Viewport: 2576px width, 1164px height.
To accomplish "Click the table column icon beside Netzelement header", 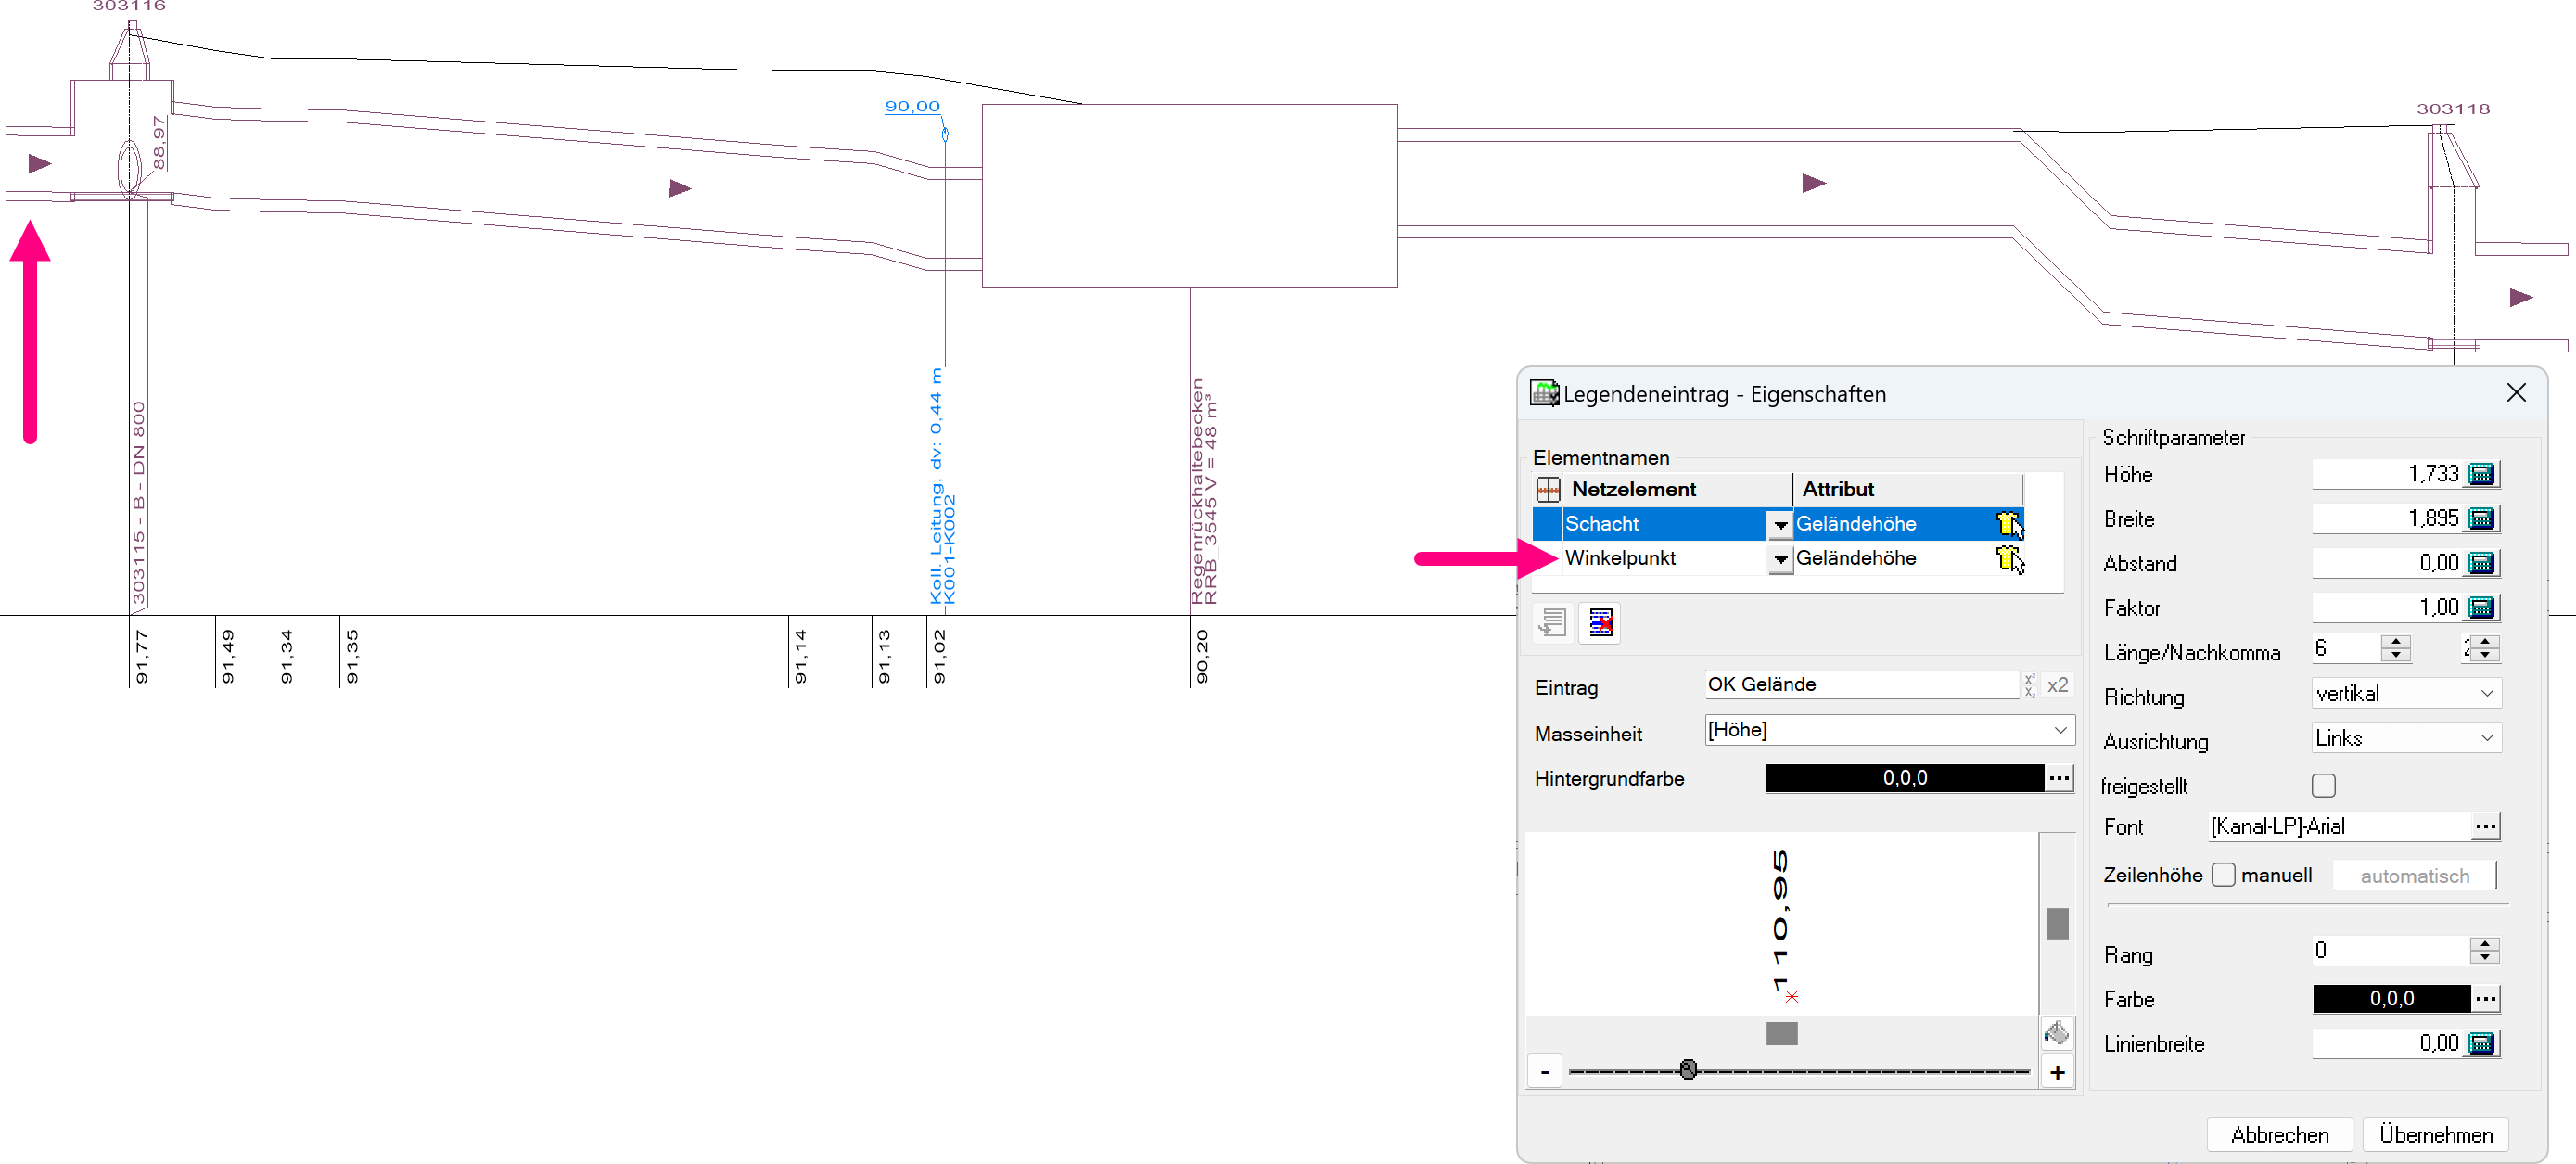I will [x=1548, y=490].
